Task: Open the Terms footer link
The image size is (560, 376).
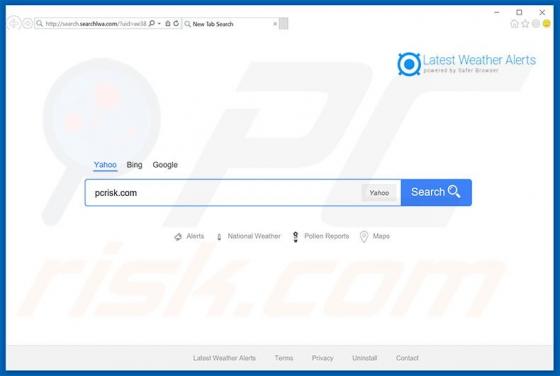Action: 284,358
